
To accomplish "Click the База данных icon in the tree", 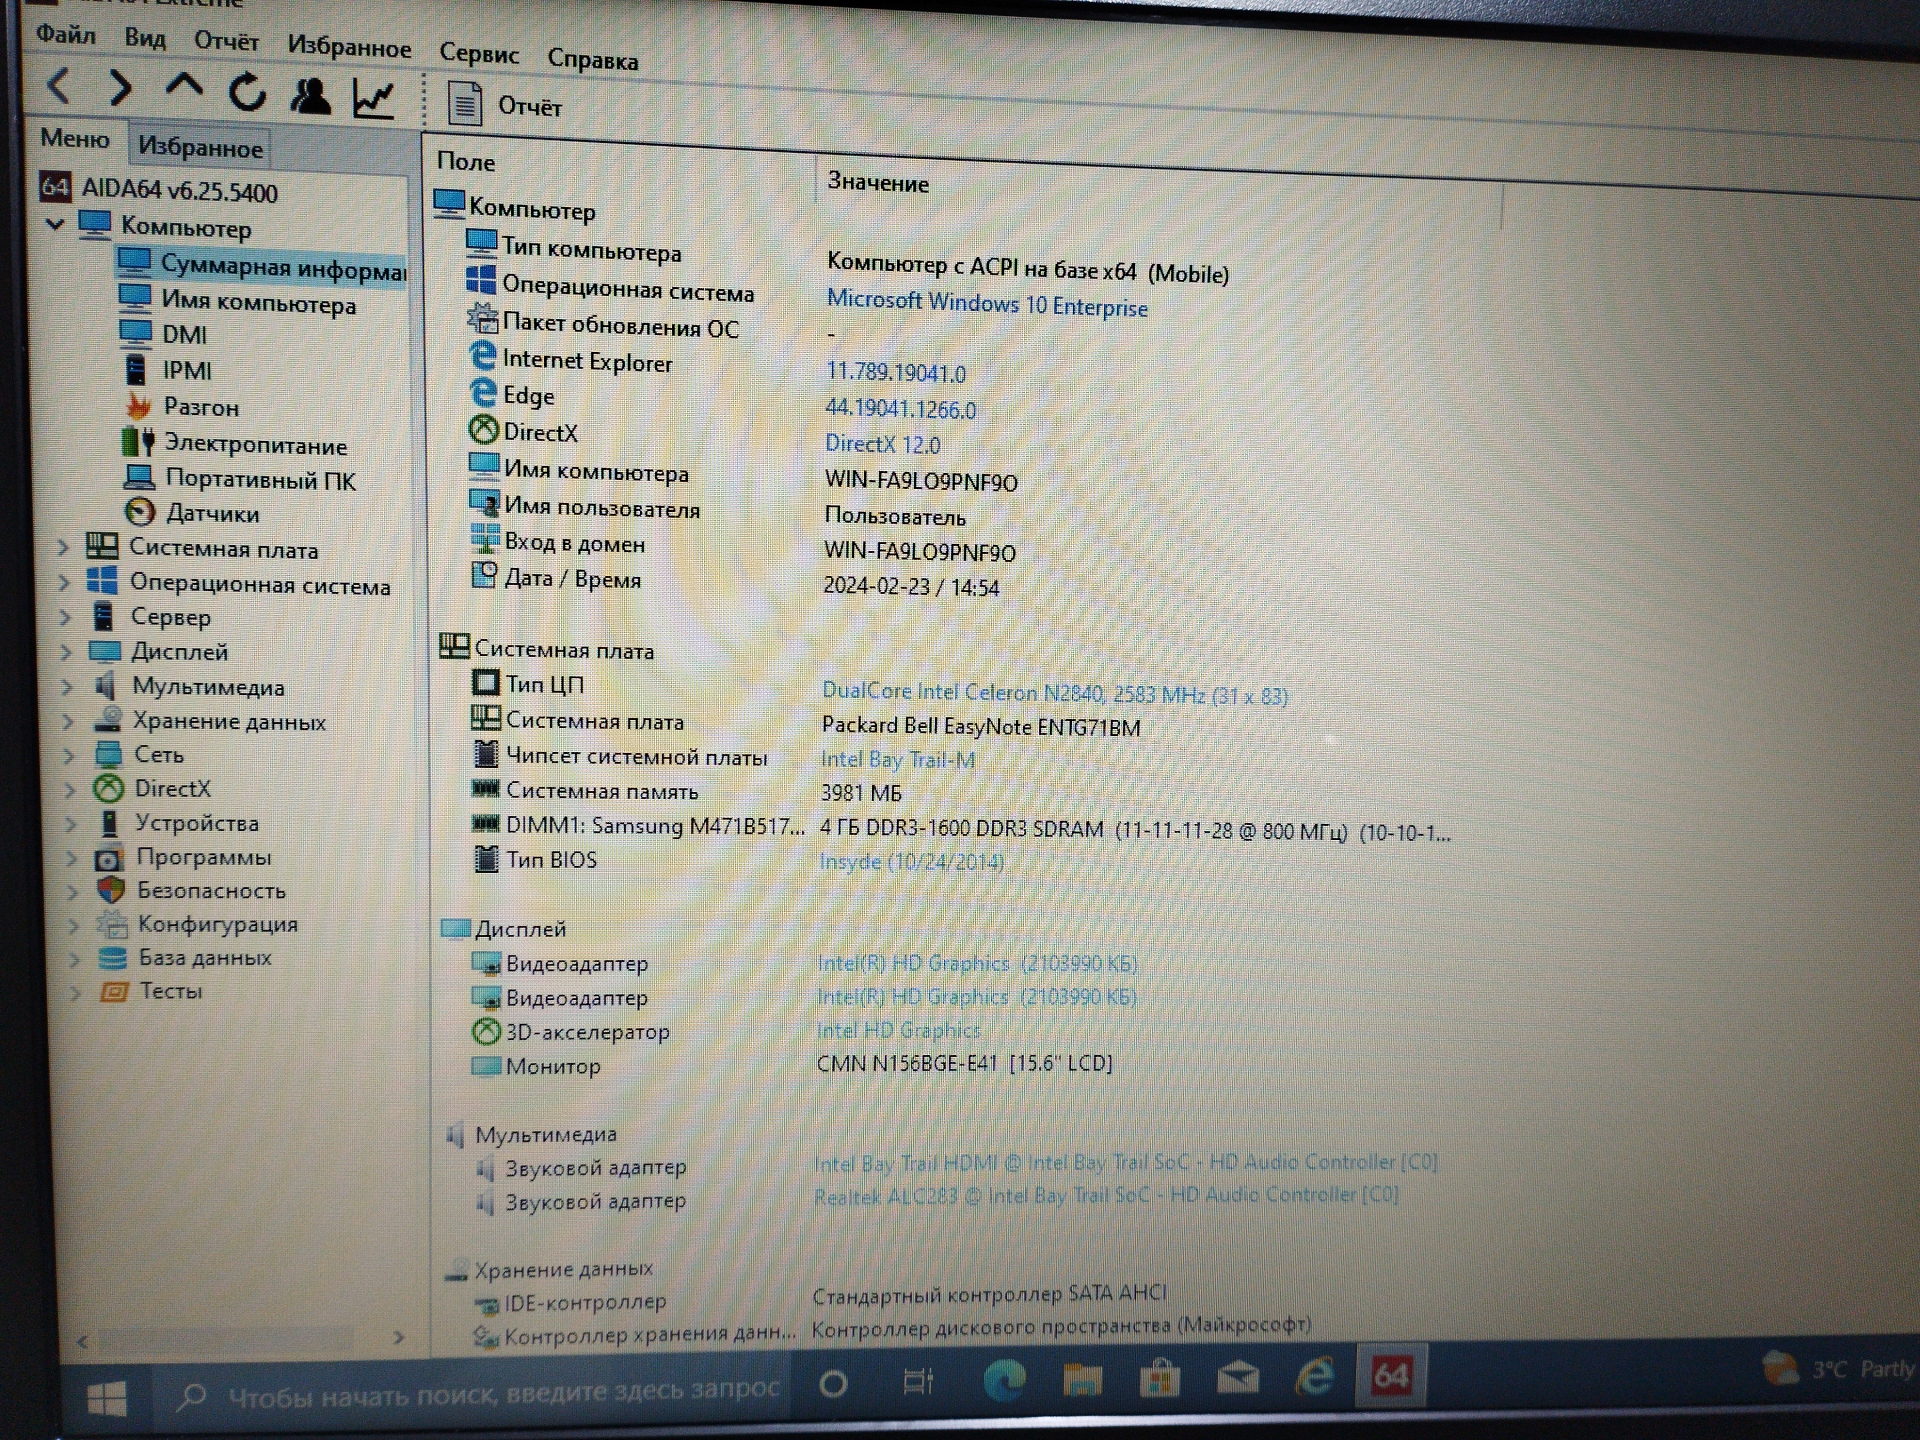I will tap(113, 958).
